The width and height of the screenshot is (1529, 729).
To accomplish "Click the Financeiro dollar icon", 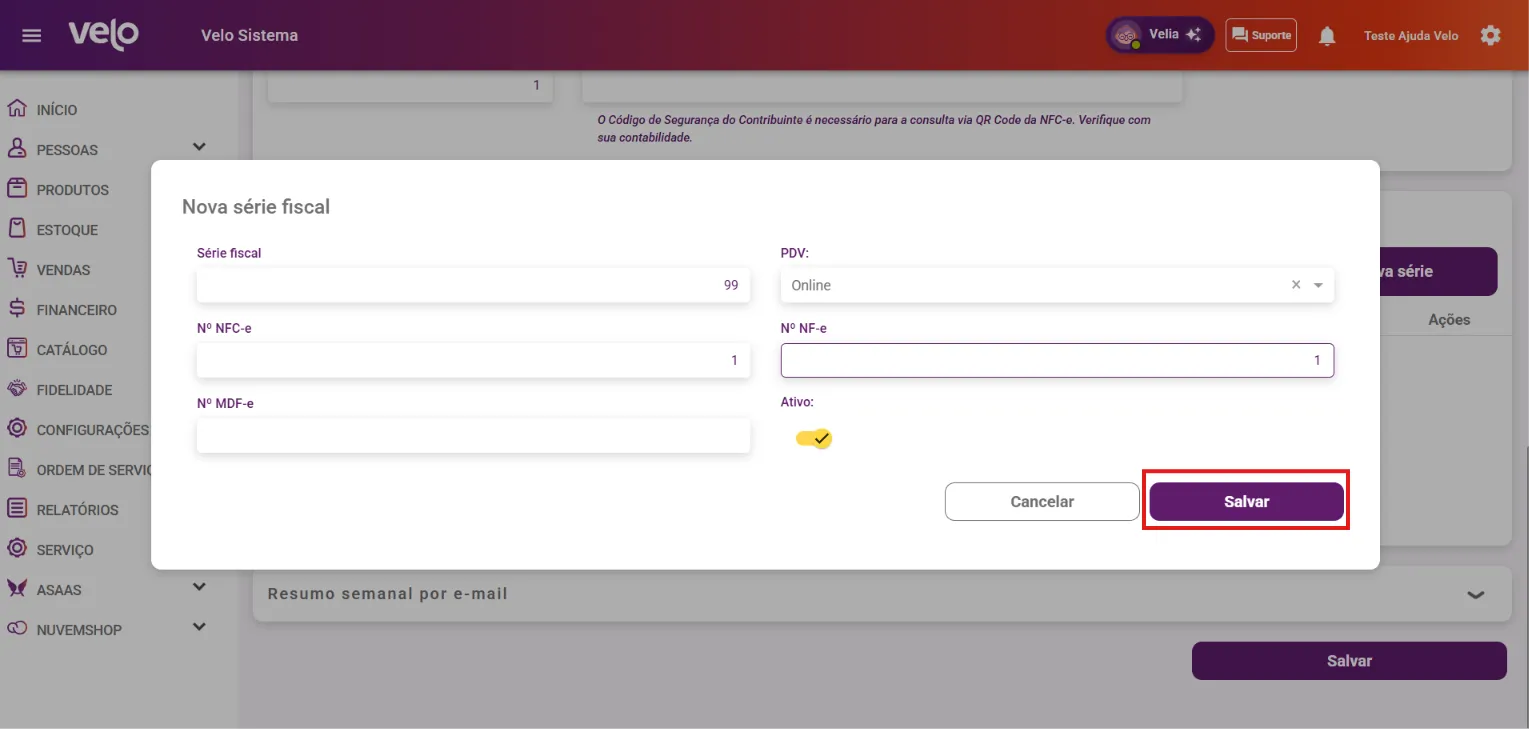I will point(16,309).
